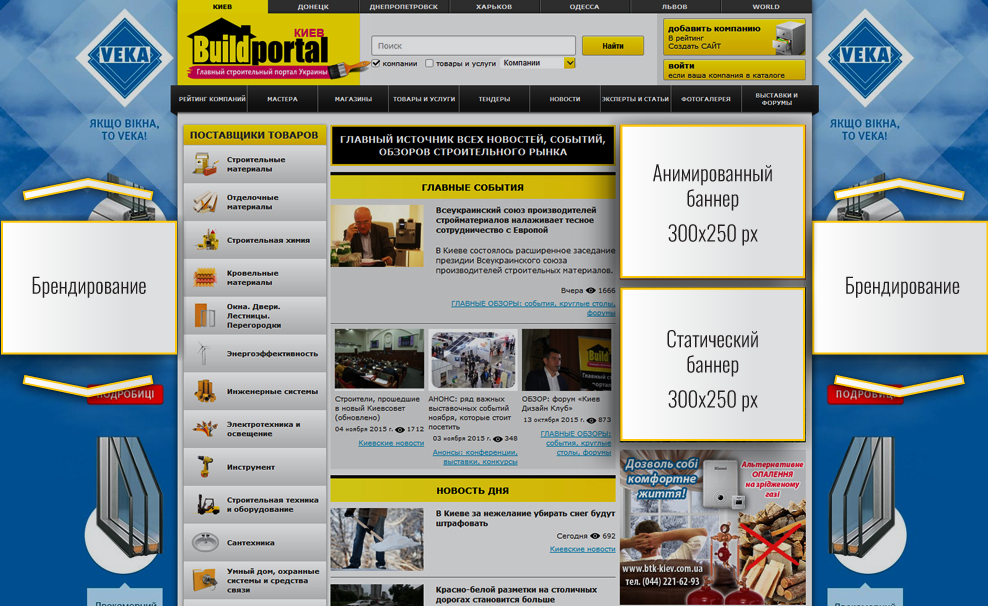This screenshot has width=988, height=606.
Task: Select Строительная техника forklift icon
Action: point(207,504)
